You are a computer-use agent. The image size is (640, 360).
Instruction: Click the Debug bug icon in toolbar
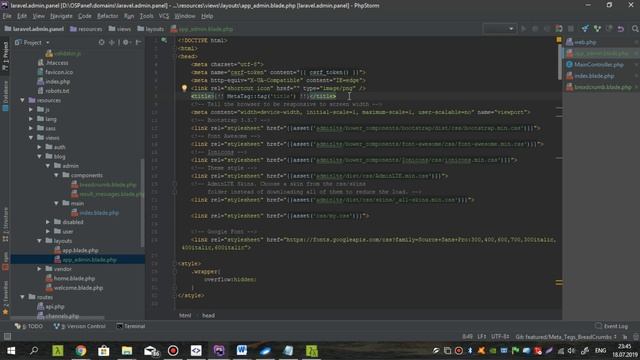(535, 29)
